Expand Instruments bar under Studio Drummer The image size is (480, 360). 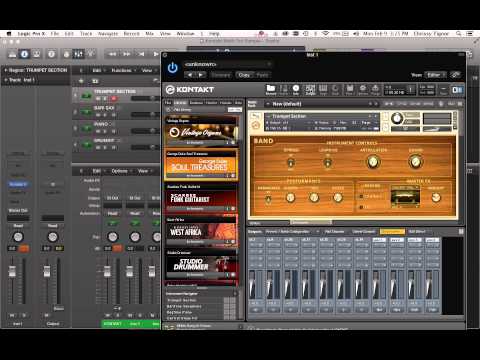201,275
